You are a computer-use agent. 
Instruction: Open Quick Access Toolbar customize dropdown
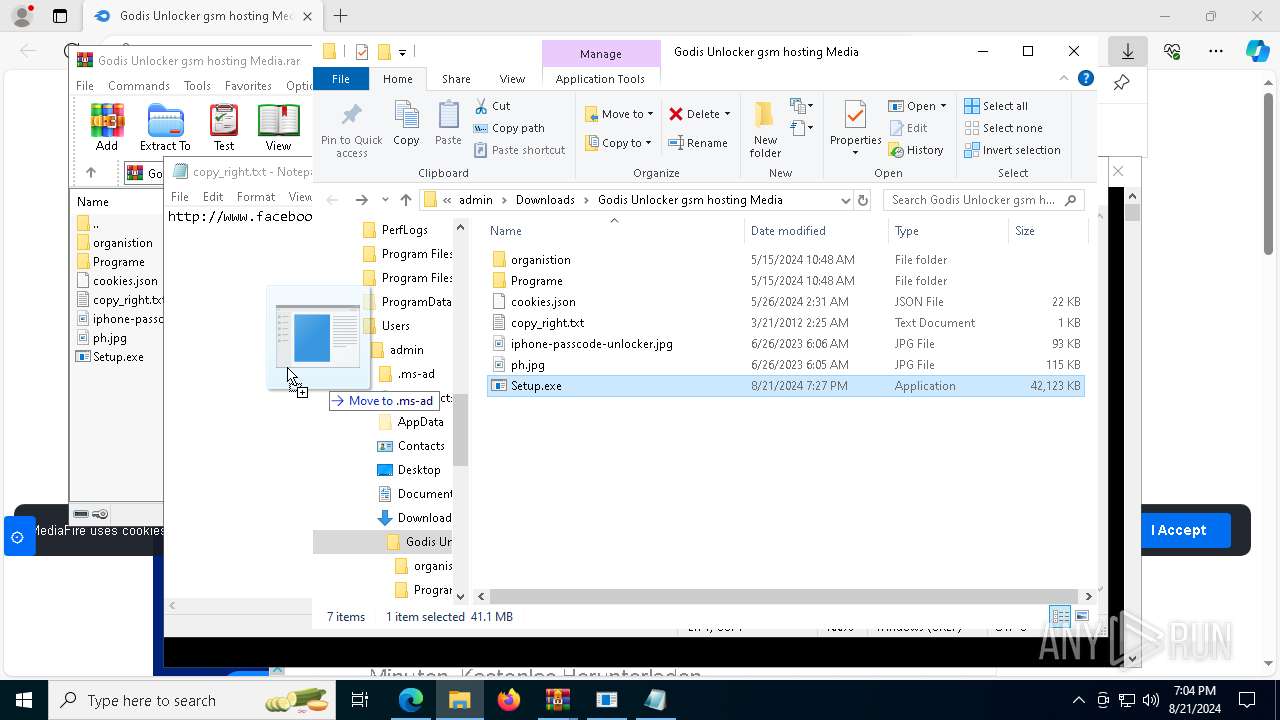(x=402, y=52)
